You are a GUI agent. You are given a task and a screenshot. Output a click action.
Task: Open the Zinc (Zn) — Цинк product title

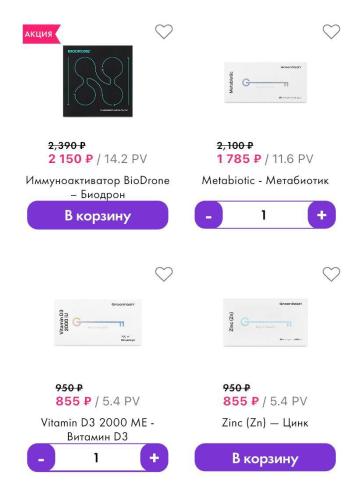pos(265,423)
